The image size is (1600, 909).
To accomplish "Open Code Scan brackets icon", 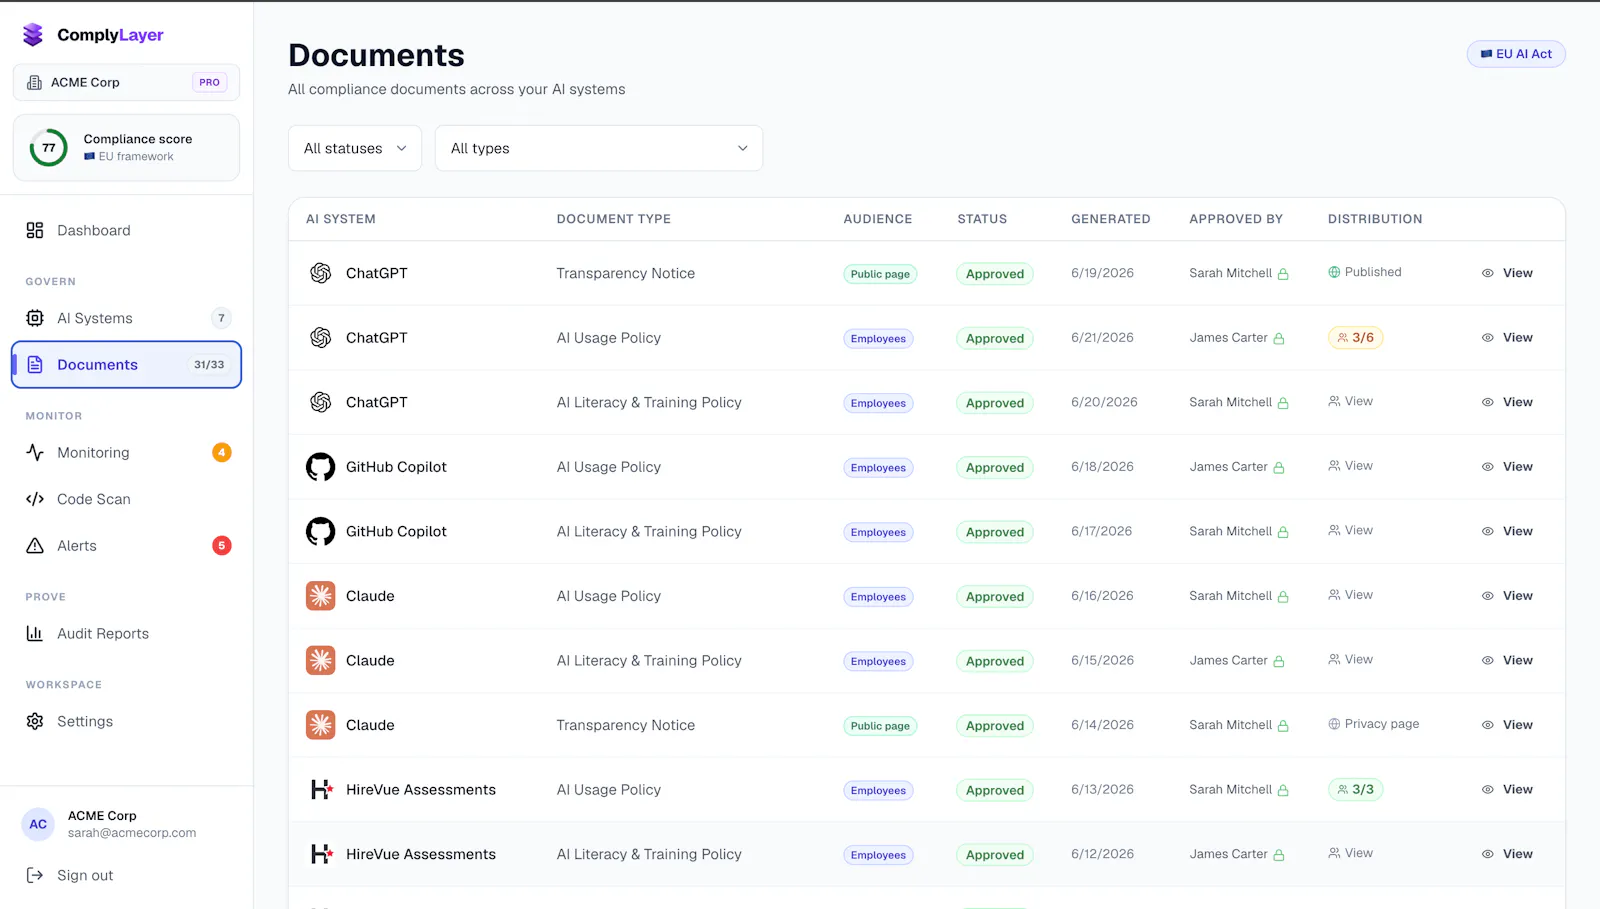I will click(x=35, y=499).
